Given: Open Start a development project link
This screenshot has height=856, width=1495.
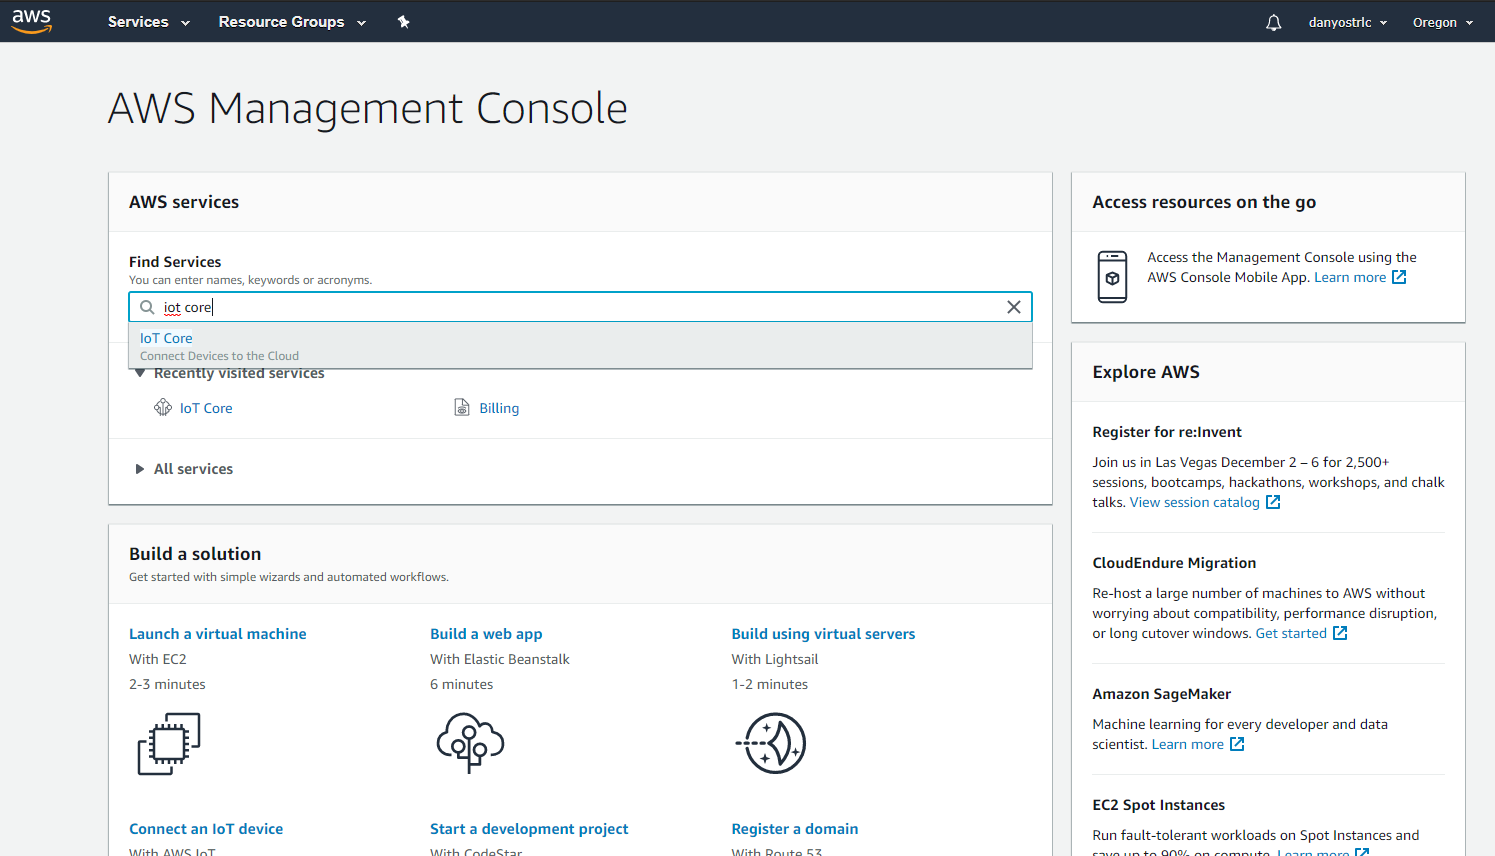Looking at the screenshot, I should 529,829.
